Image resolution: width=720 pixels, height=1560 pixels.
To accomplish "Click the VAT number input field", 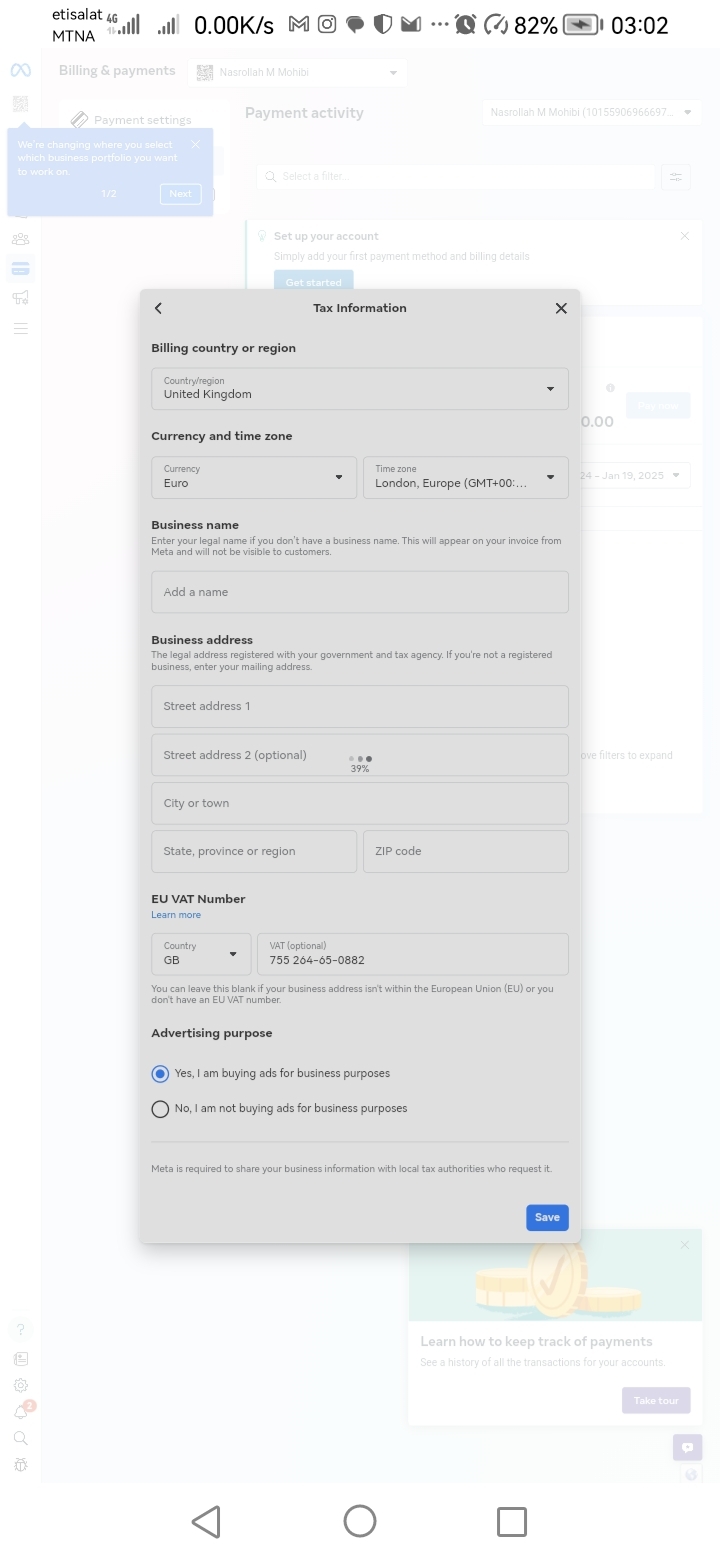I will click(412, 955).
